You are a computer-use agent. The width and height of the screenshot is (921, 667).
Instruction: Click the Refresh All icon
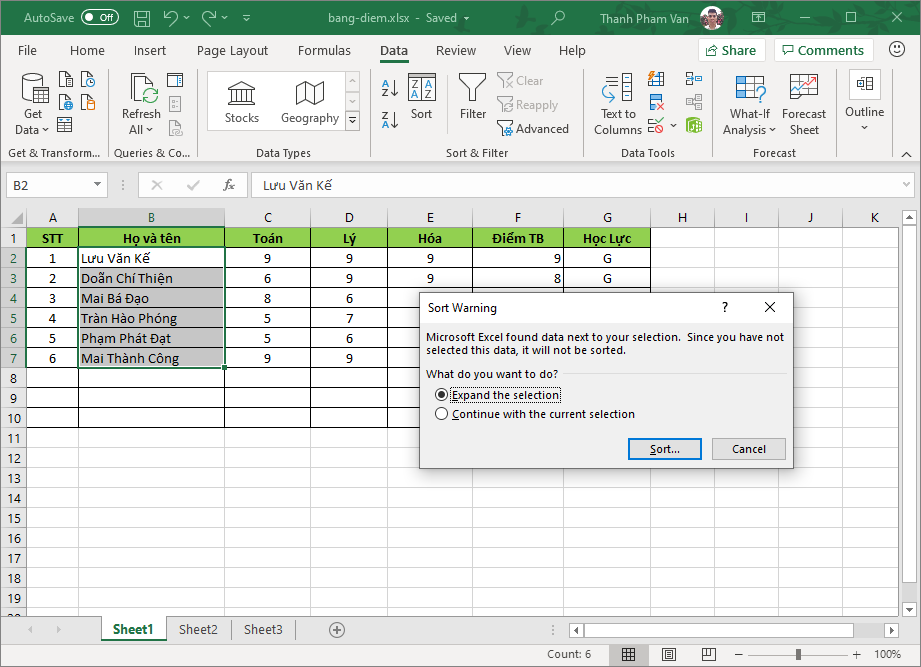point(141,105)
